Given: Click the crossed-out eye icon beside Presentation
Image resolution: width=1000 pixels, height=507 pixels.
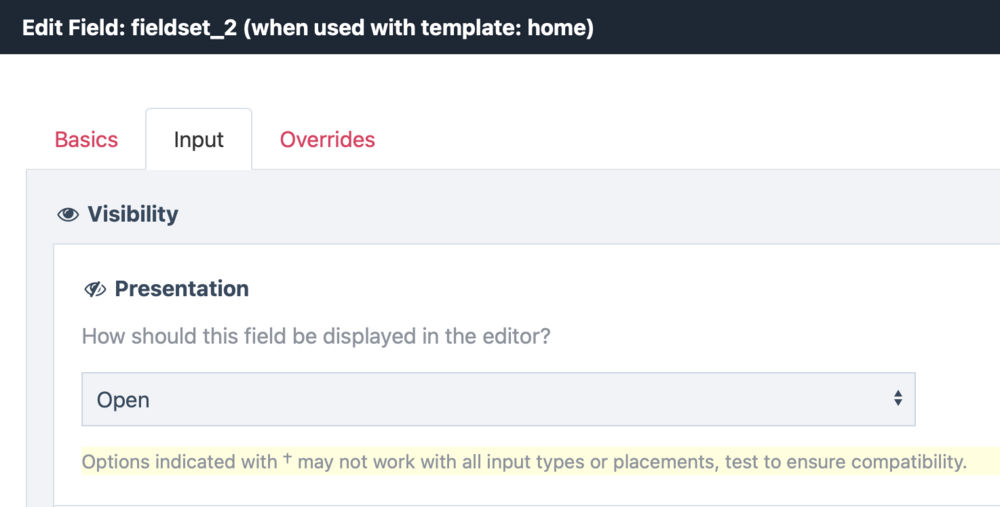Looking at the screenshot, I should 95,289.
